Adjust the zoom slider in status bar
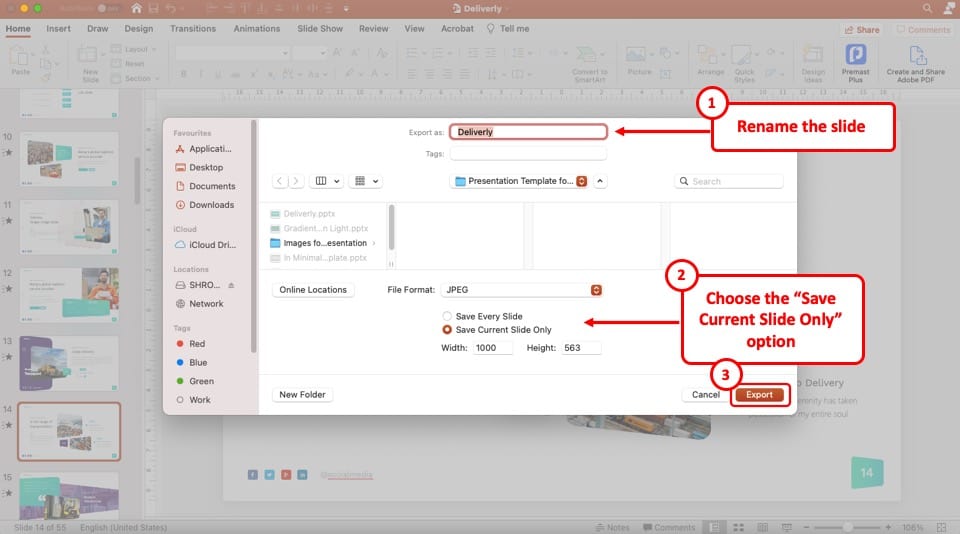 tap(847, 527)
